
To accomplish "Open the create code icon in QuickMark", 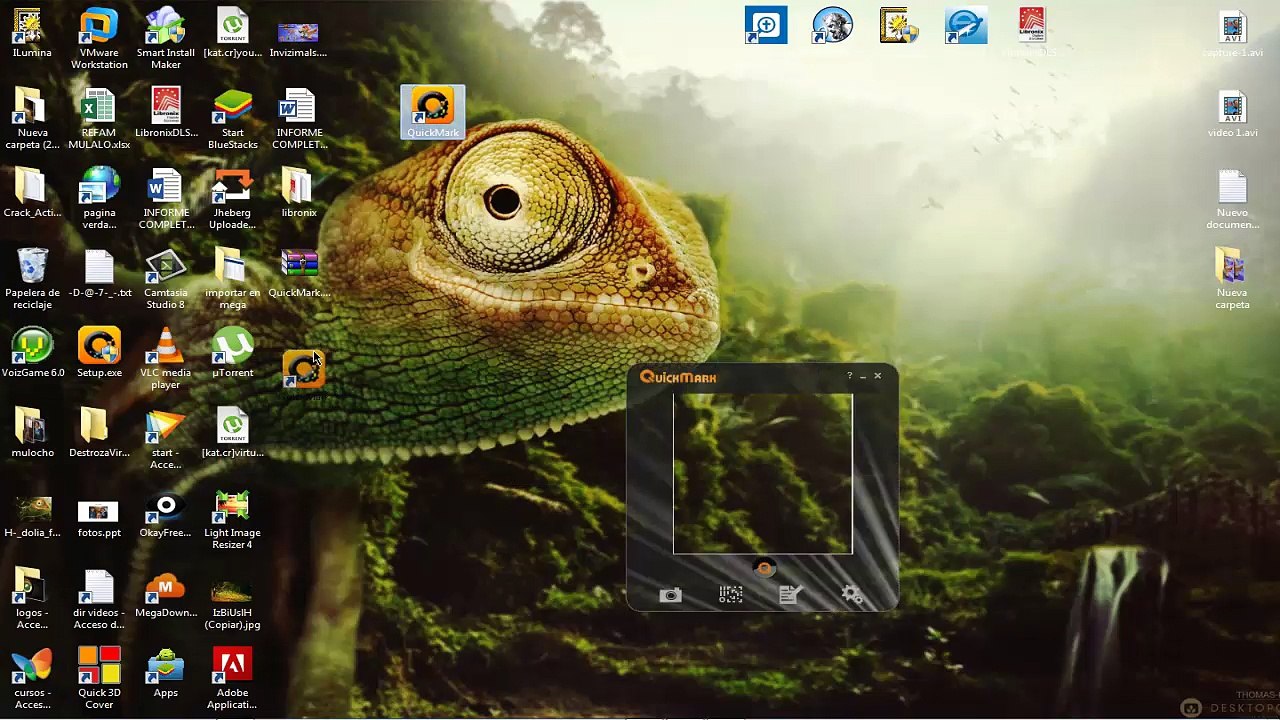I will click(x=790, y=595).
